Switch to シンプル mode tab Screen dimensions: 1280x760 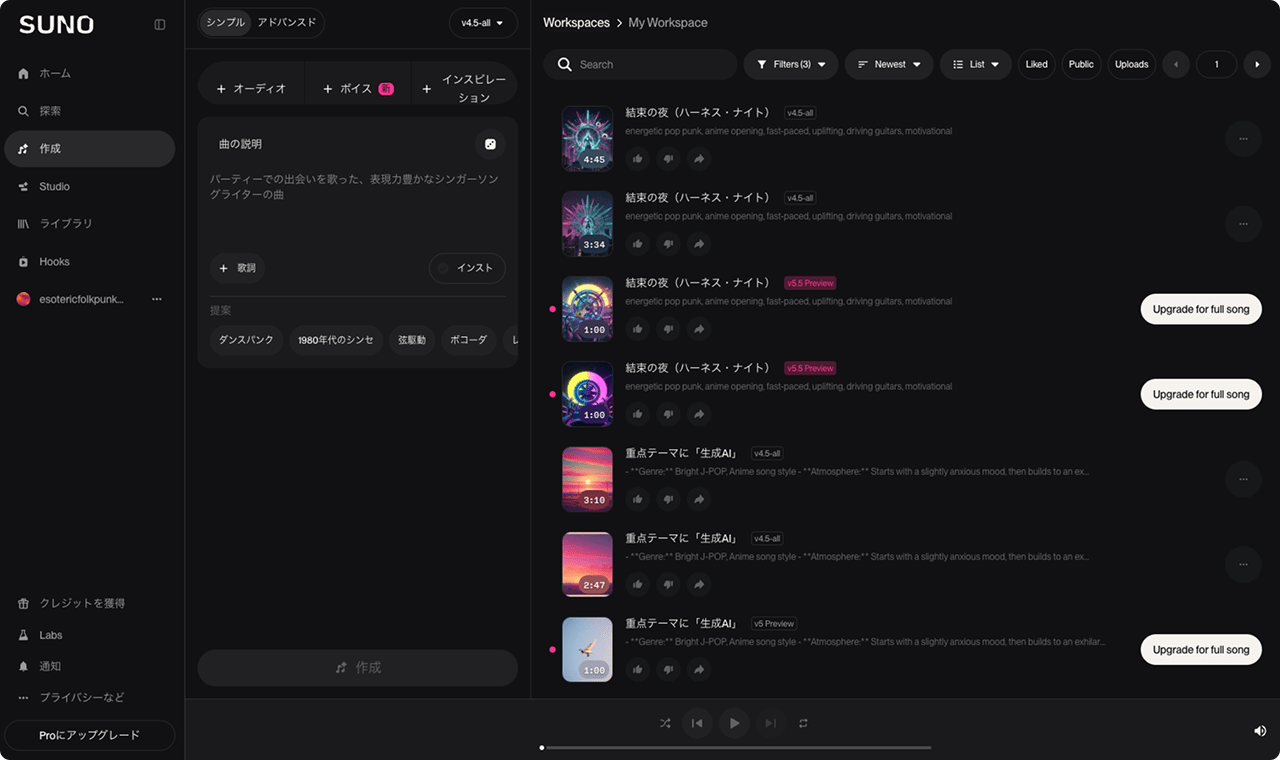tap(225, 23)
